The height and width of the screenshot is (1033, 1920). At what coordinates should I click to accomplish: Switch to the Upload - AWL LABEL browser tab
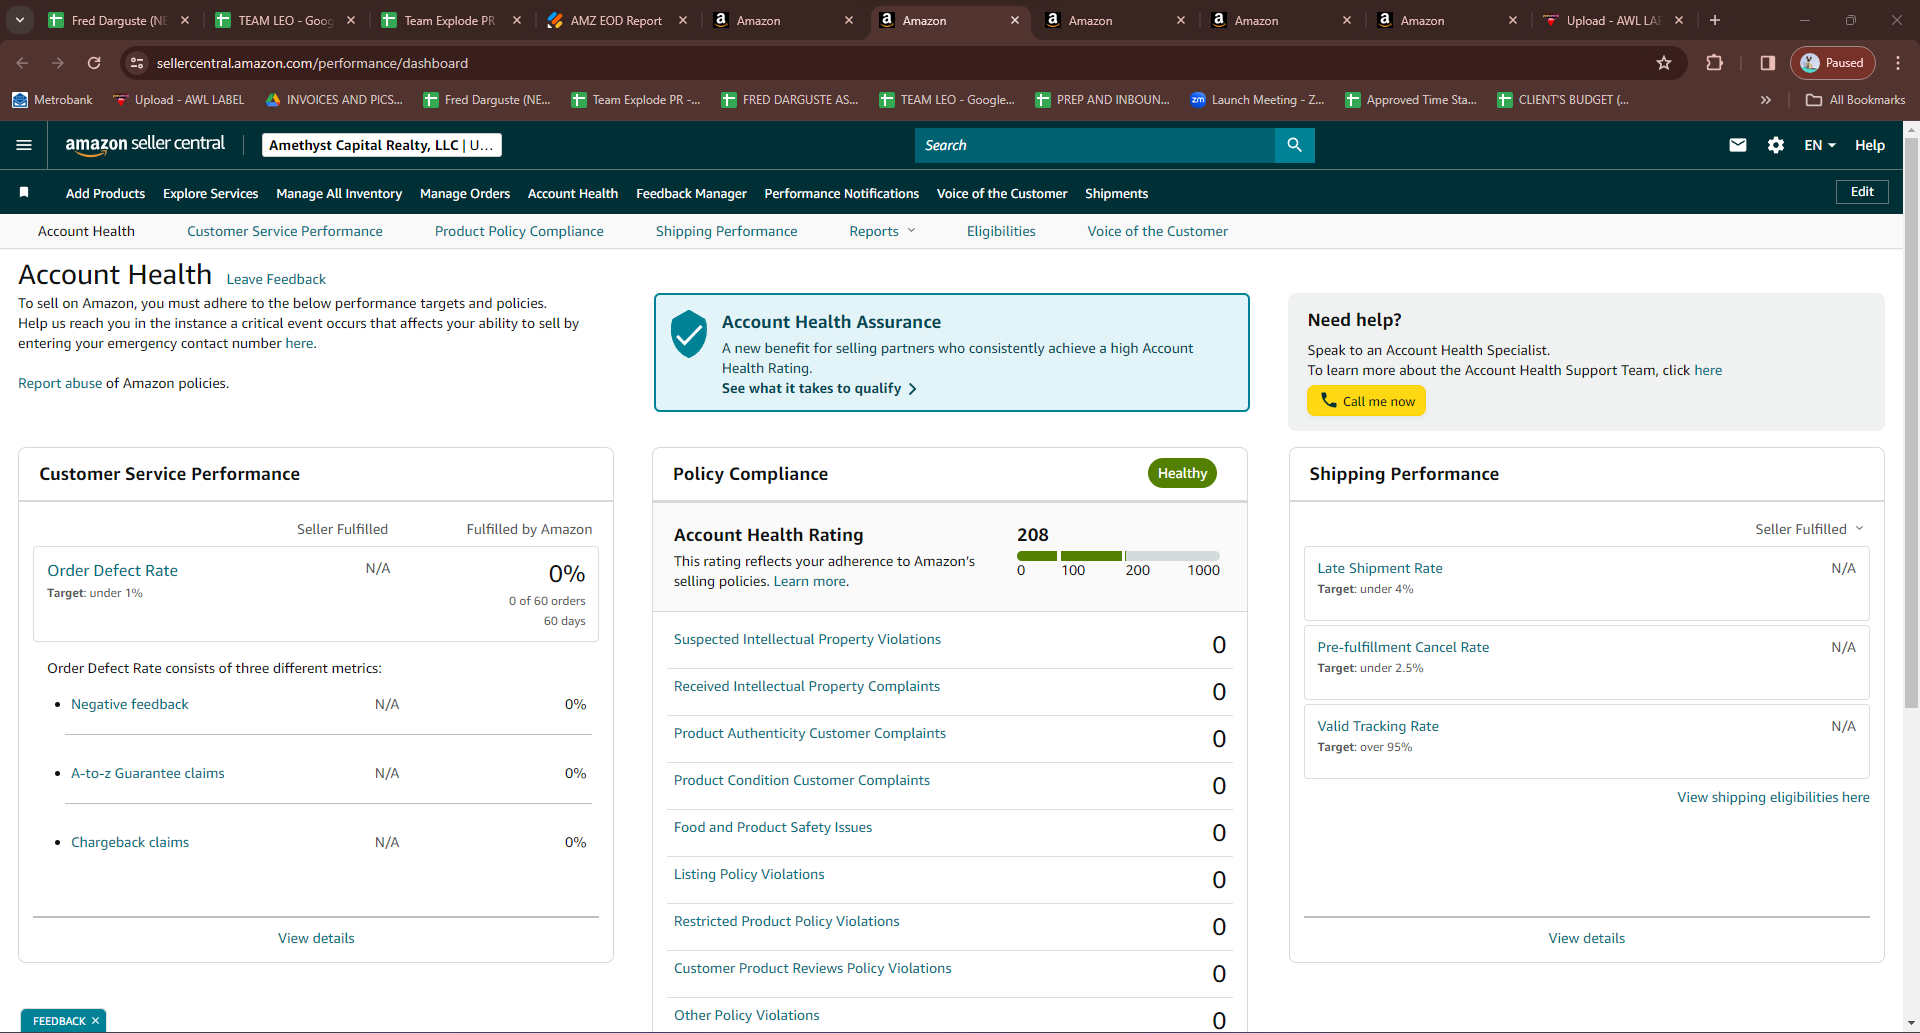coord(1613,20)
